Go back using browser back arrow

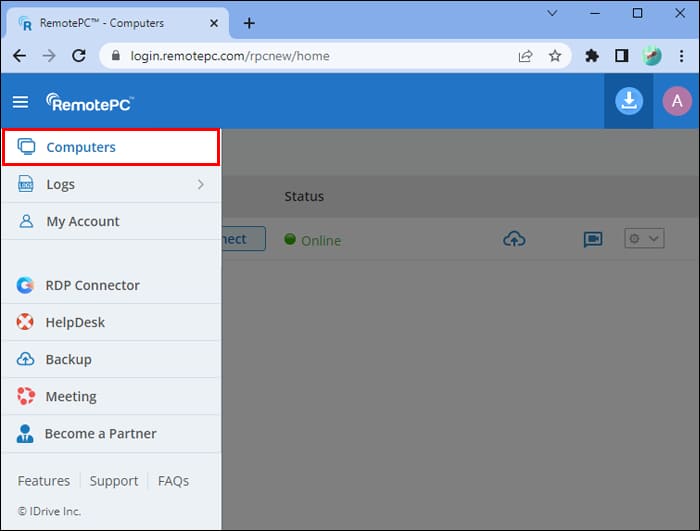(20, 56)
